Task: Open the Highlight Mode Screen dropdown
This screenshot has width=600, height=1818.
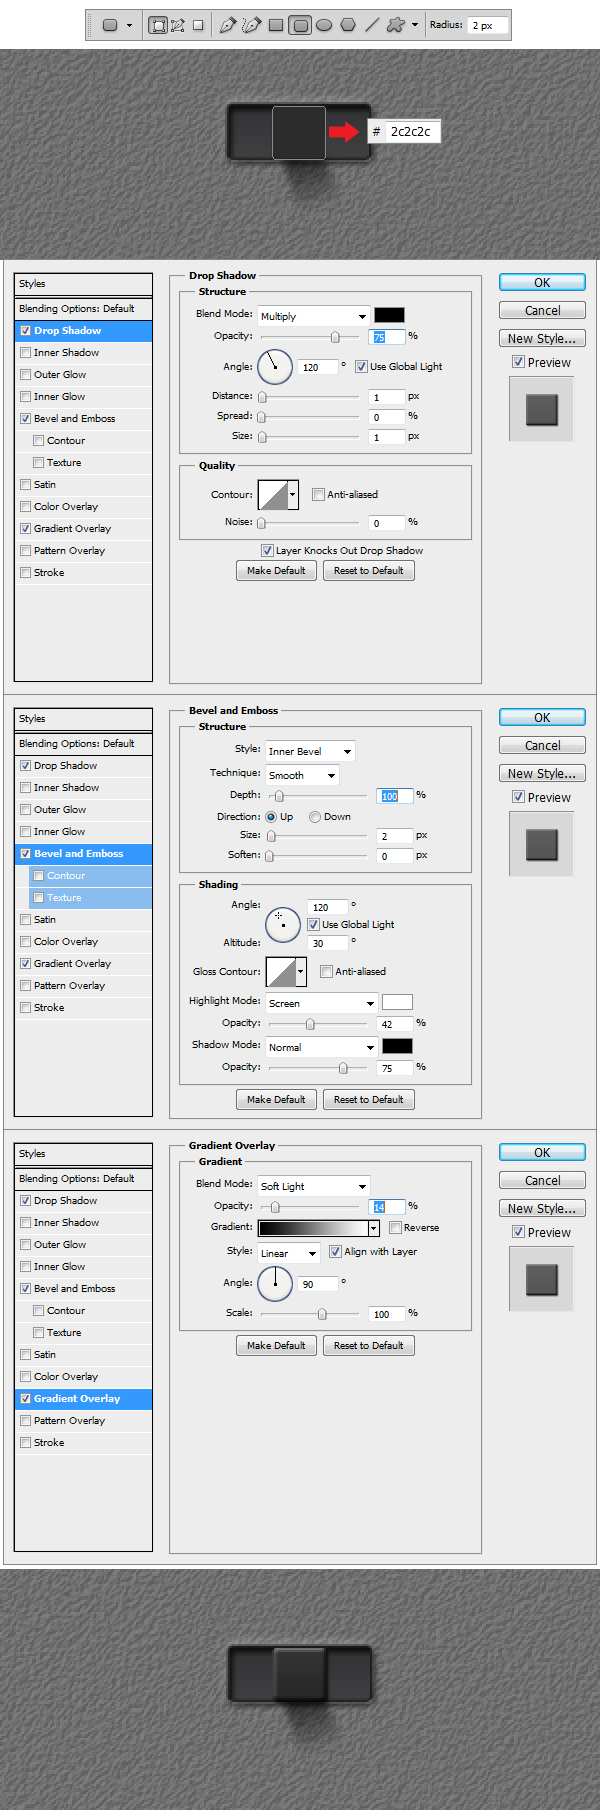Action: 321,1003
